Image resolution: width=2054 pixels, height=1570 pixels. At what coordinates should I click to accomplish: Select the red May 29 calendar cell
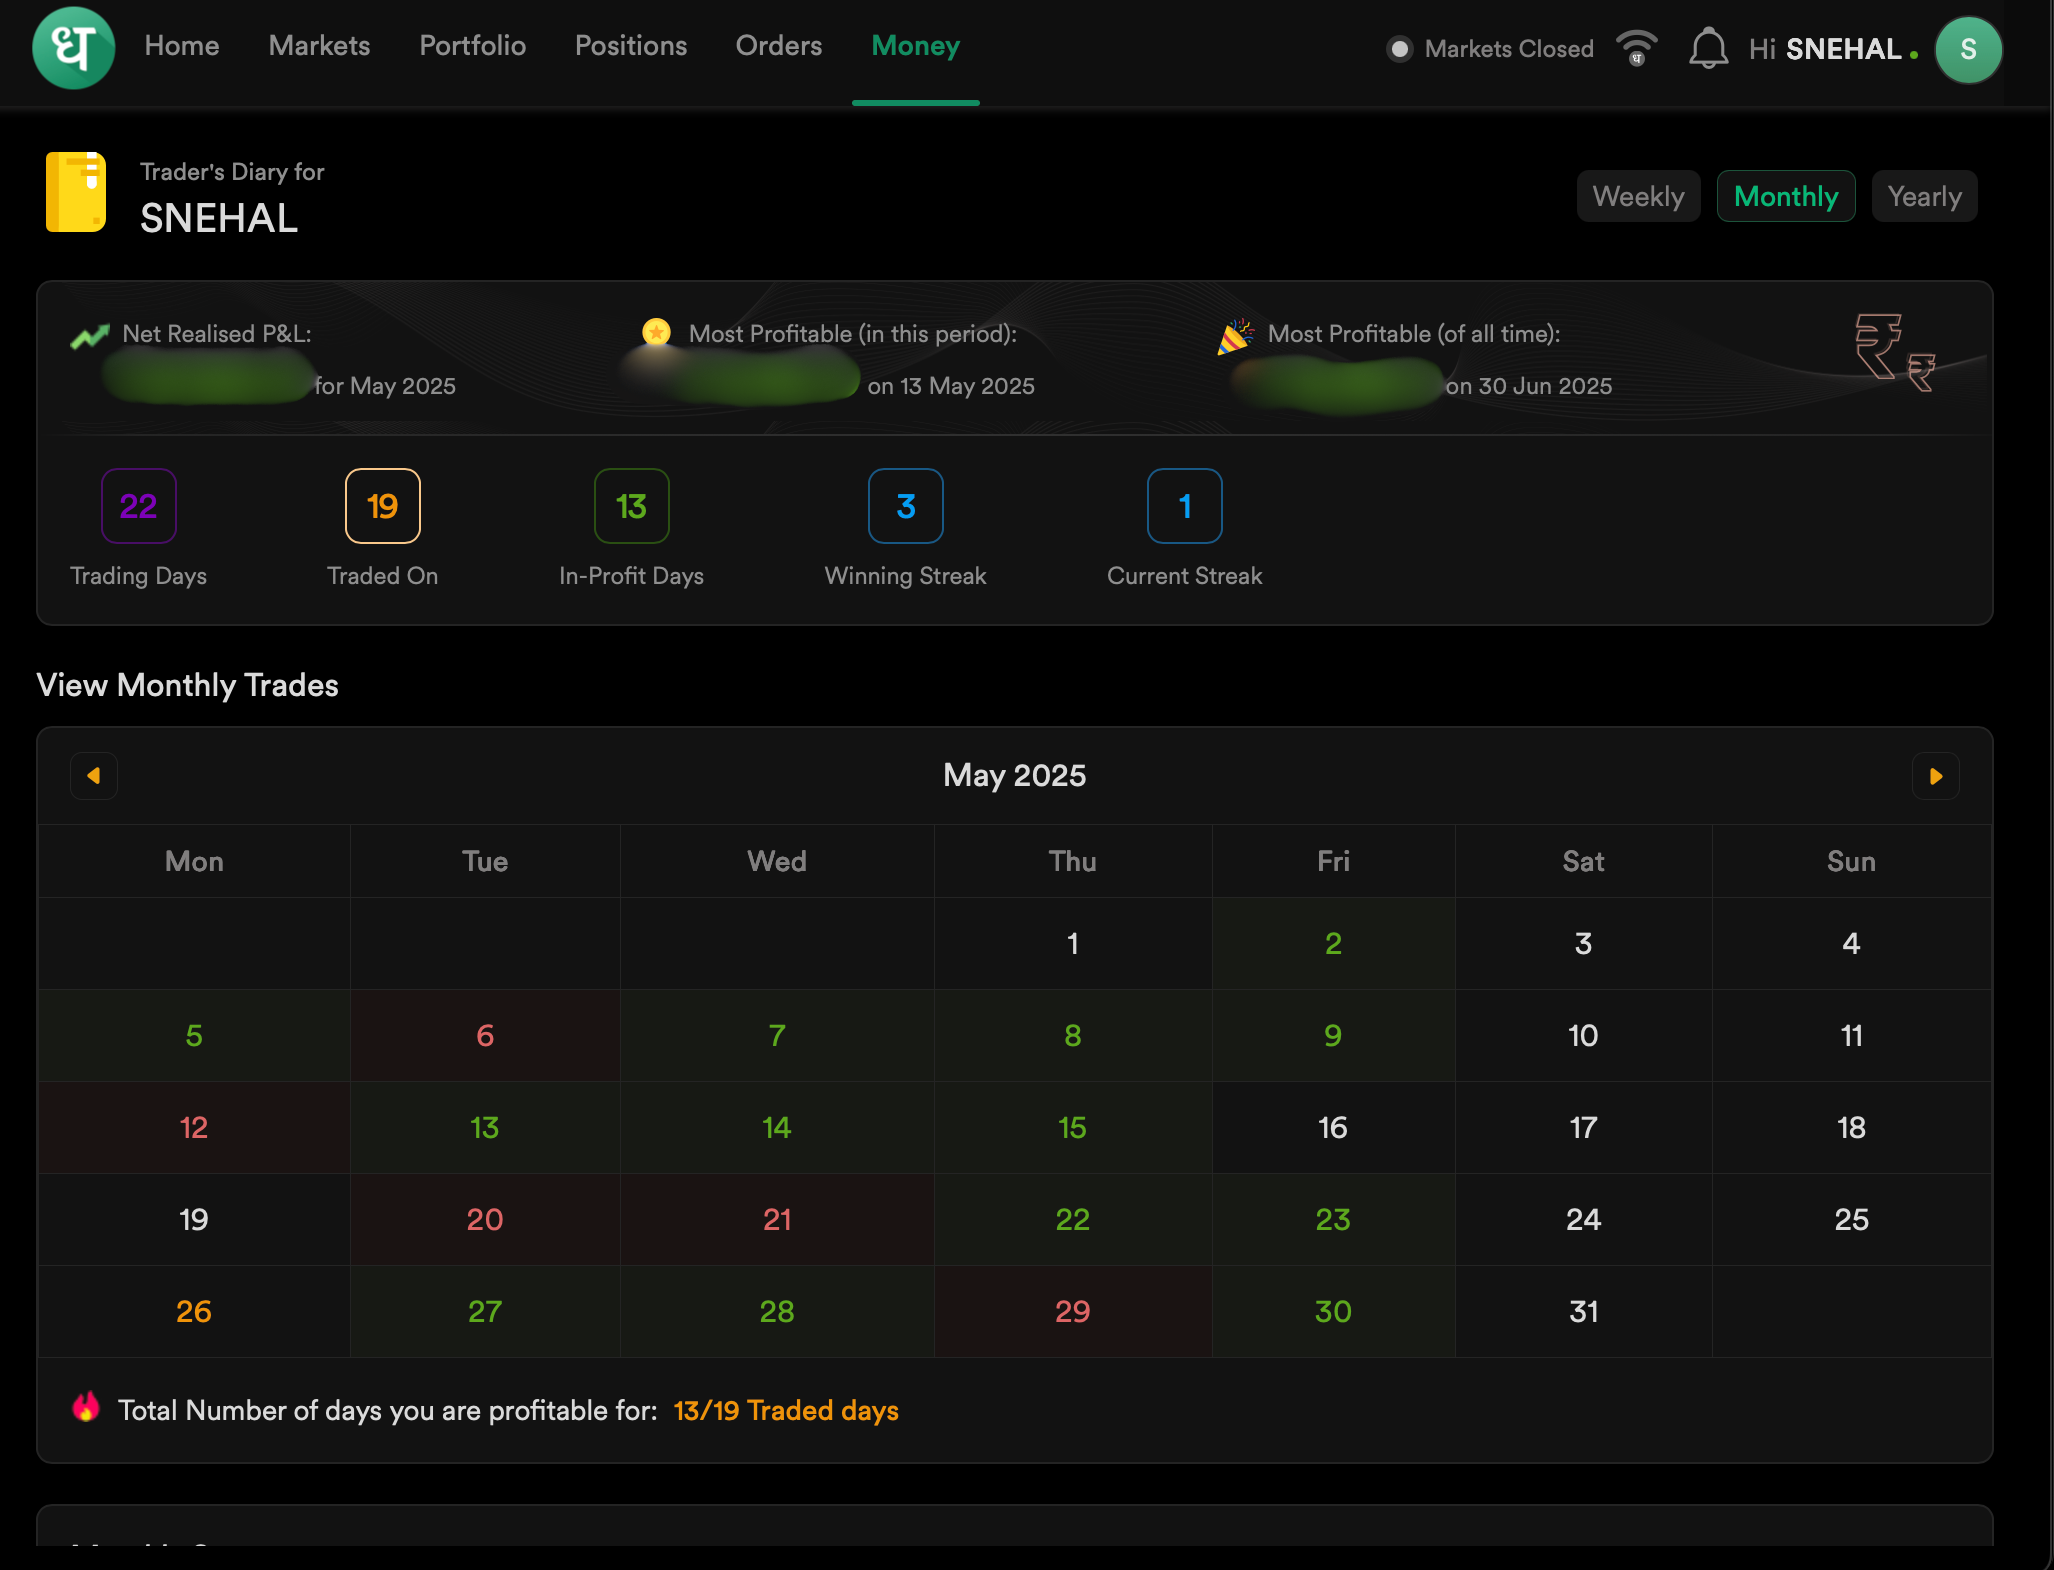point(1072,1312)
